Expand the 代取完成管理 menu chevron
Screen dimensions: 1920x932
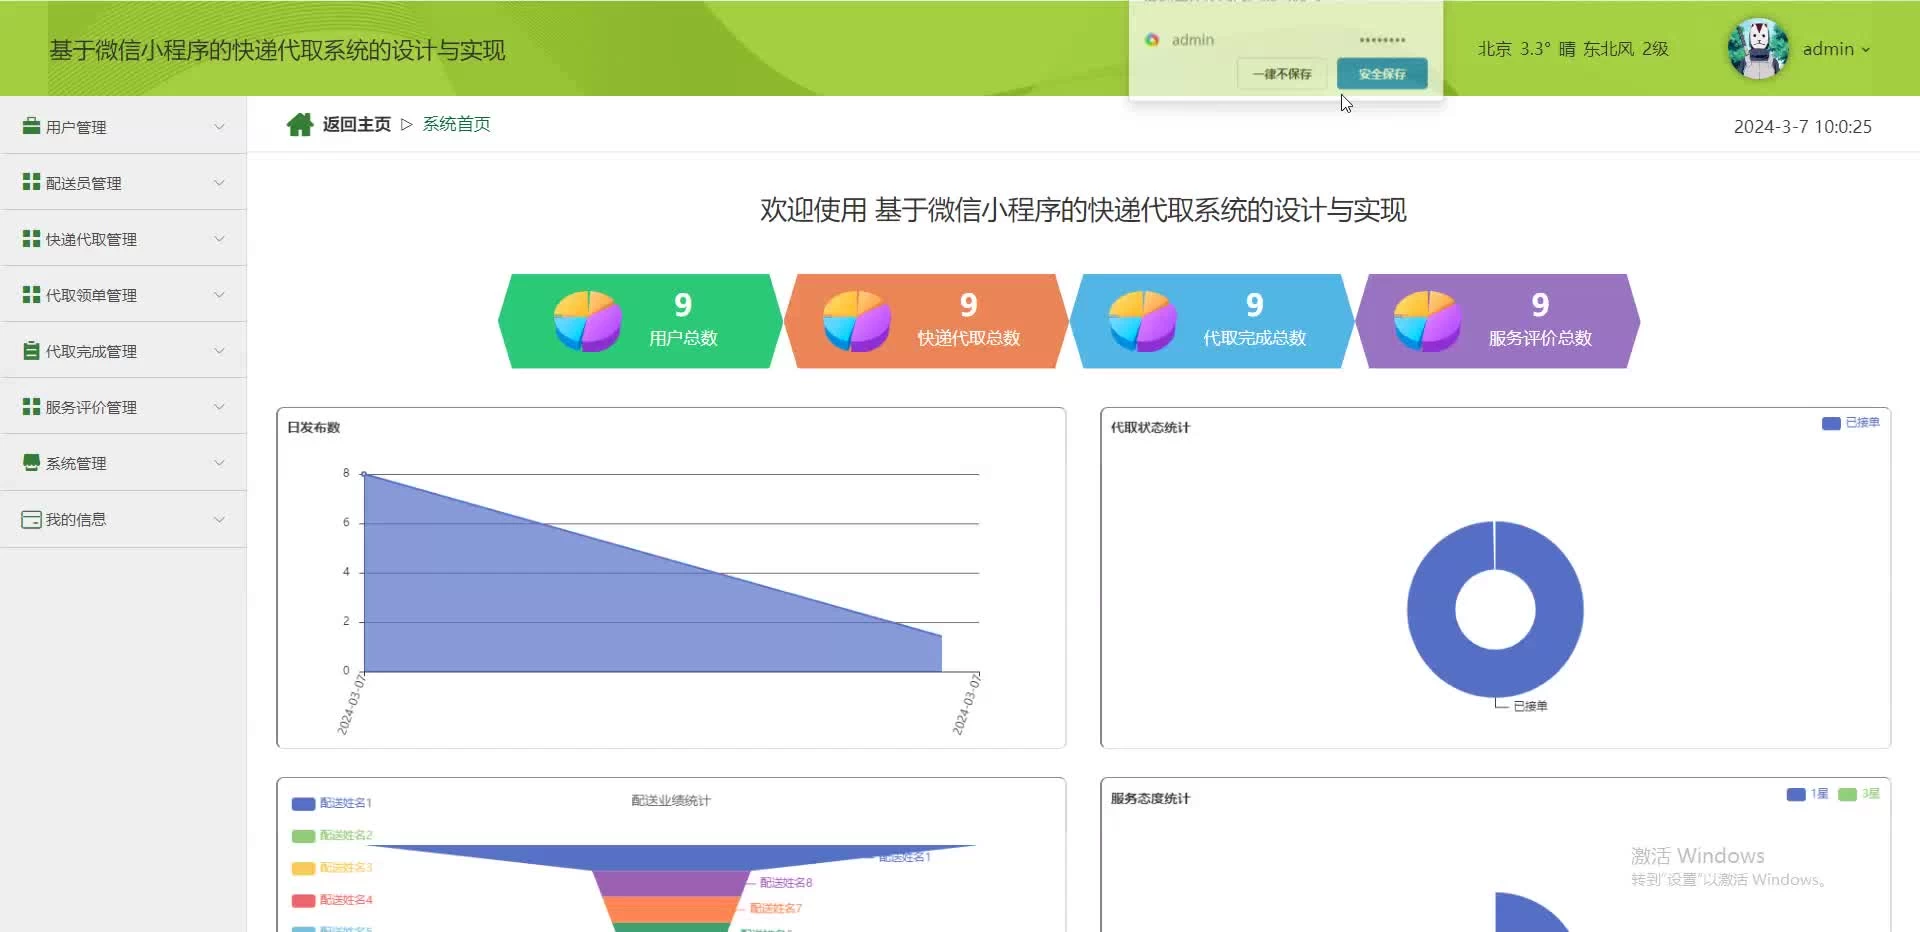click(219, 350)
